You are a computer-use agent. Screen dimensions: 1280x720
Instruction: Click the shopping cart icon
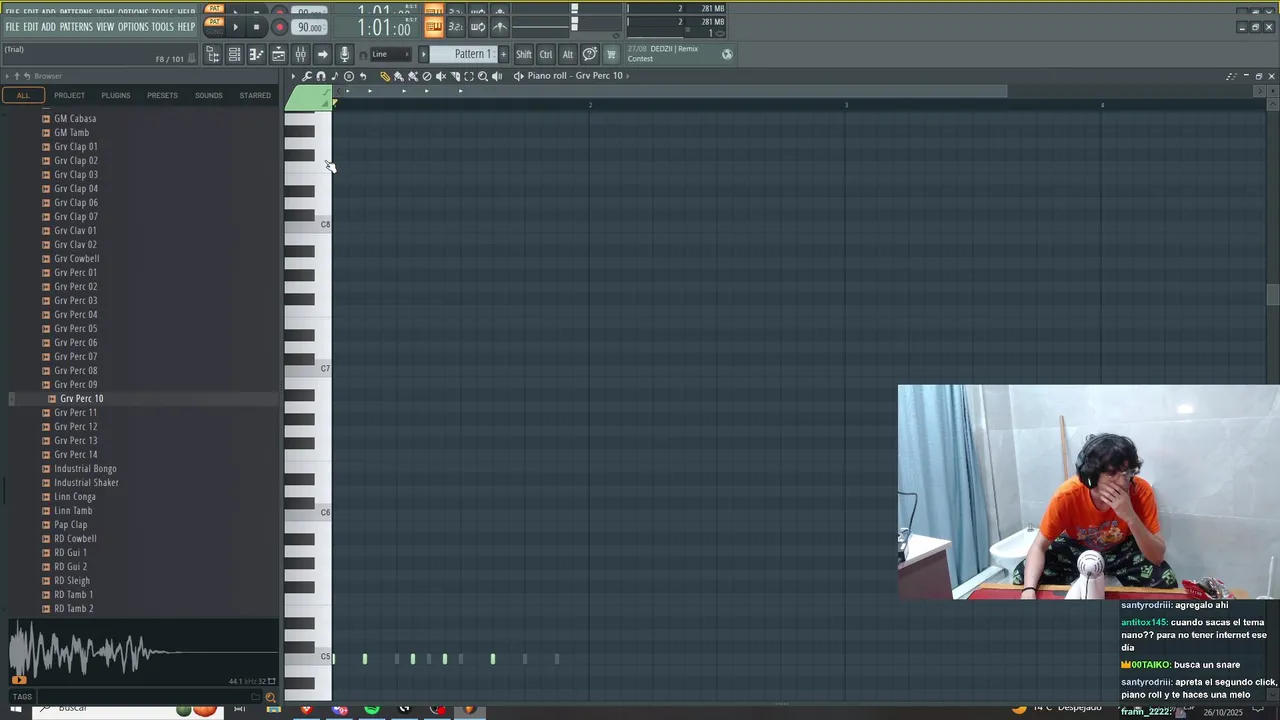[611, 54]
